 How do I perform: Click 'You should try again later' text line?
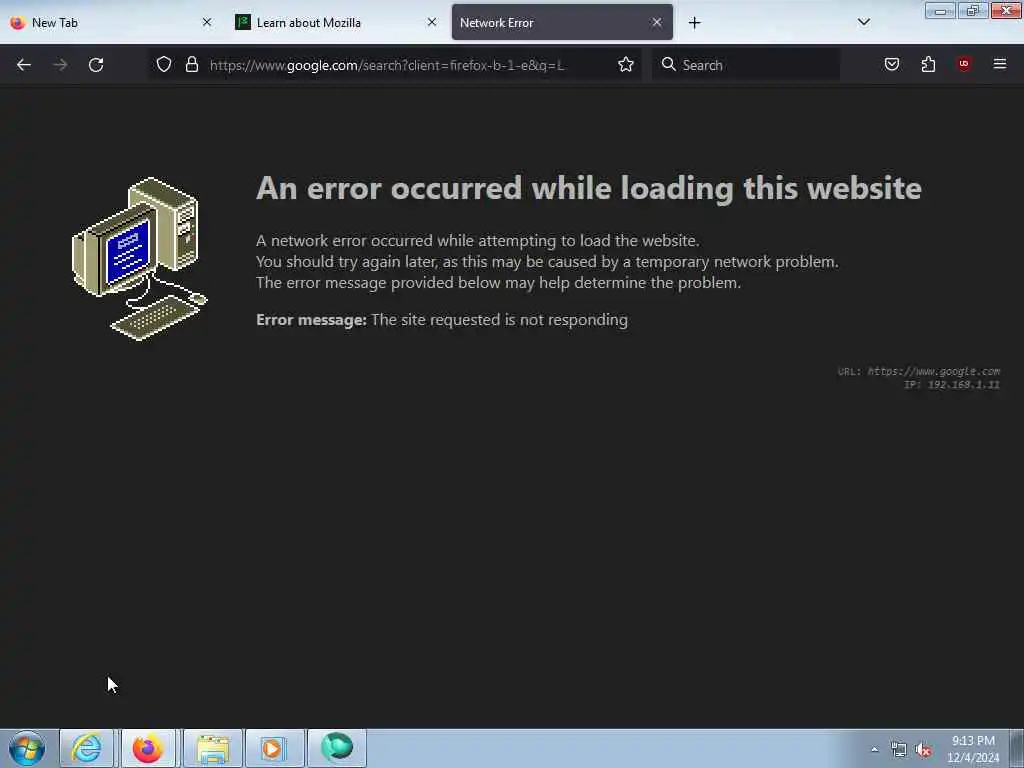point(547,262)
